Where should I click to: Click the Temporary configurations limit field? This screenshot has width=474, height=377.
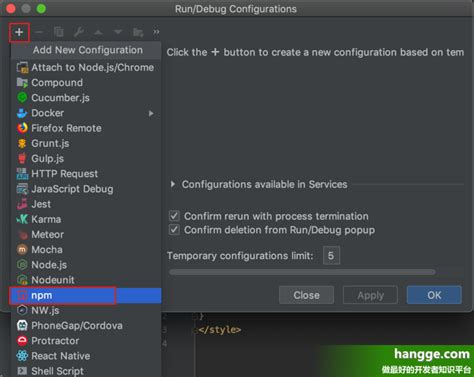[x=331, y=256]
